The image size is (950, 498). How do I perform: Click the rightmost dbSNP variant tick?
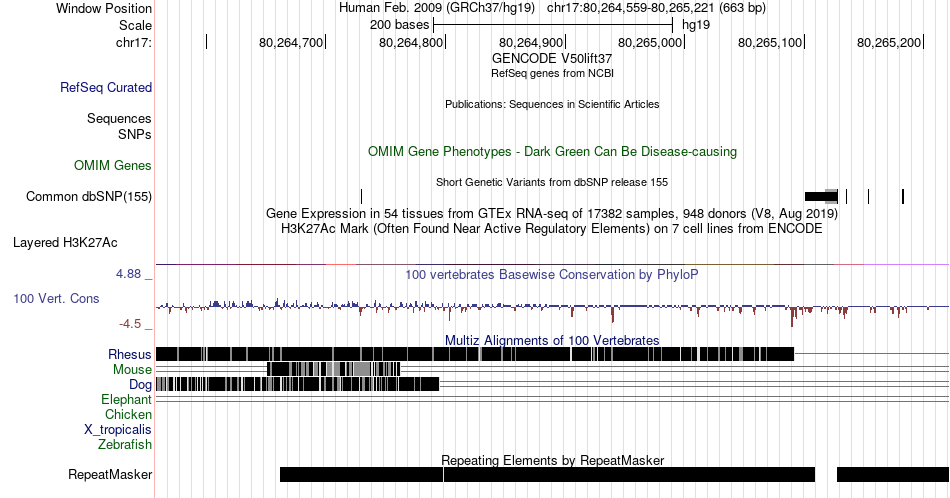tap(903, 196)
